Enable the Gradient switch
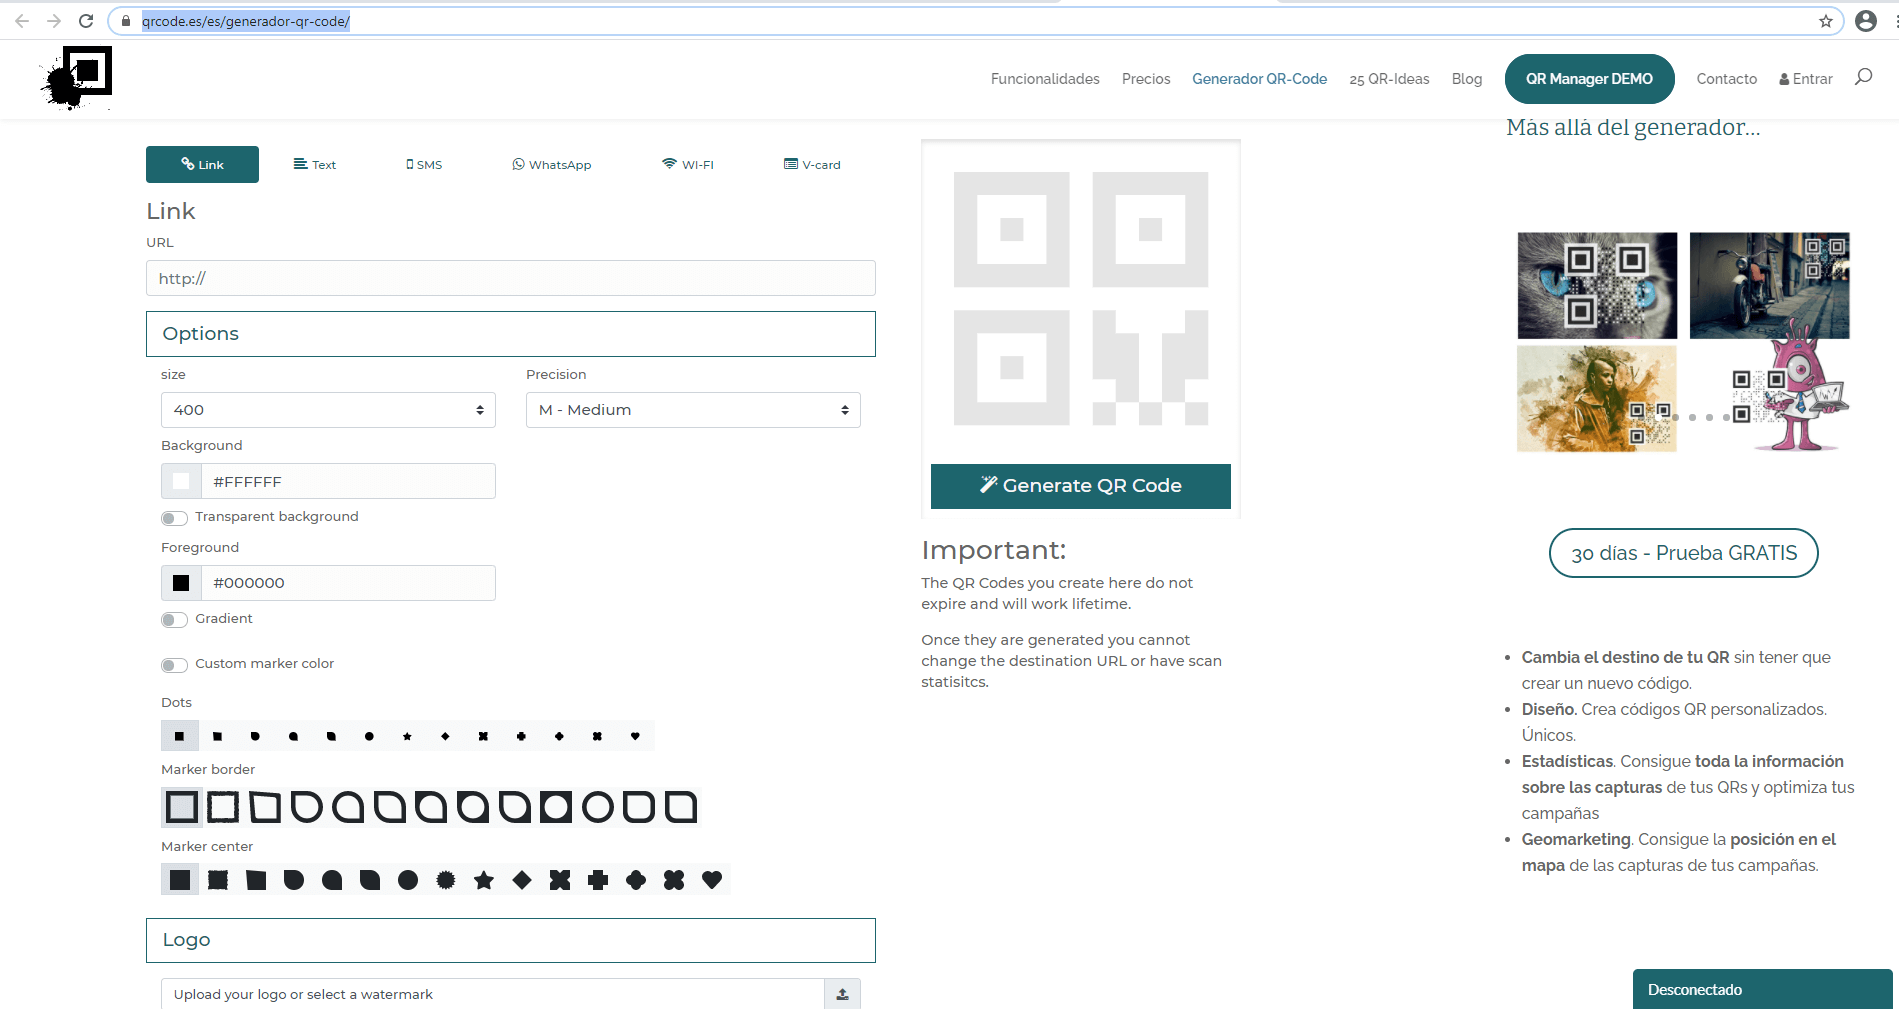 tap(174, 620)
